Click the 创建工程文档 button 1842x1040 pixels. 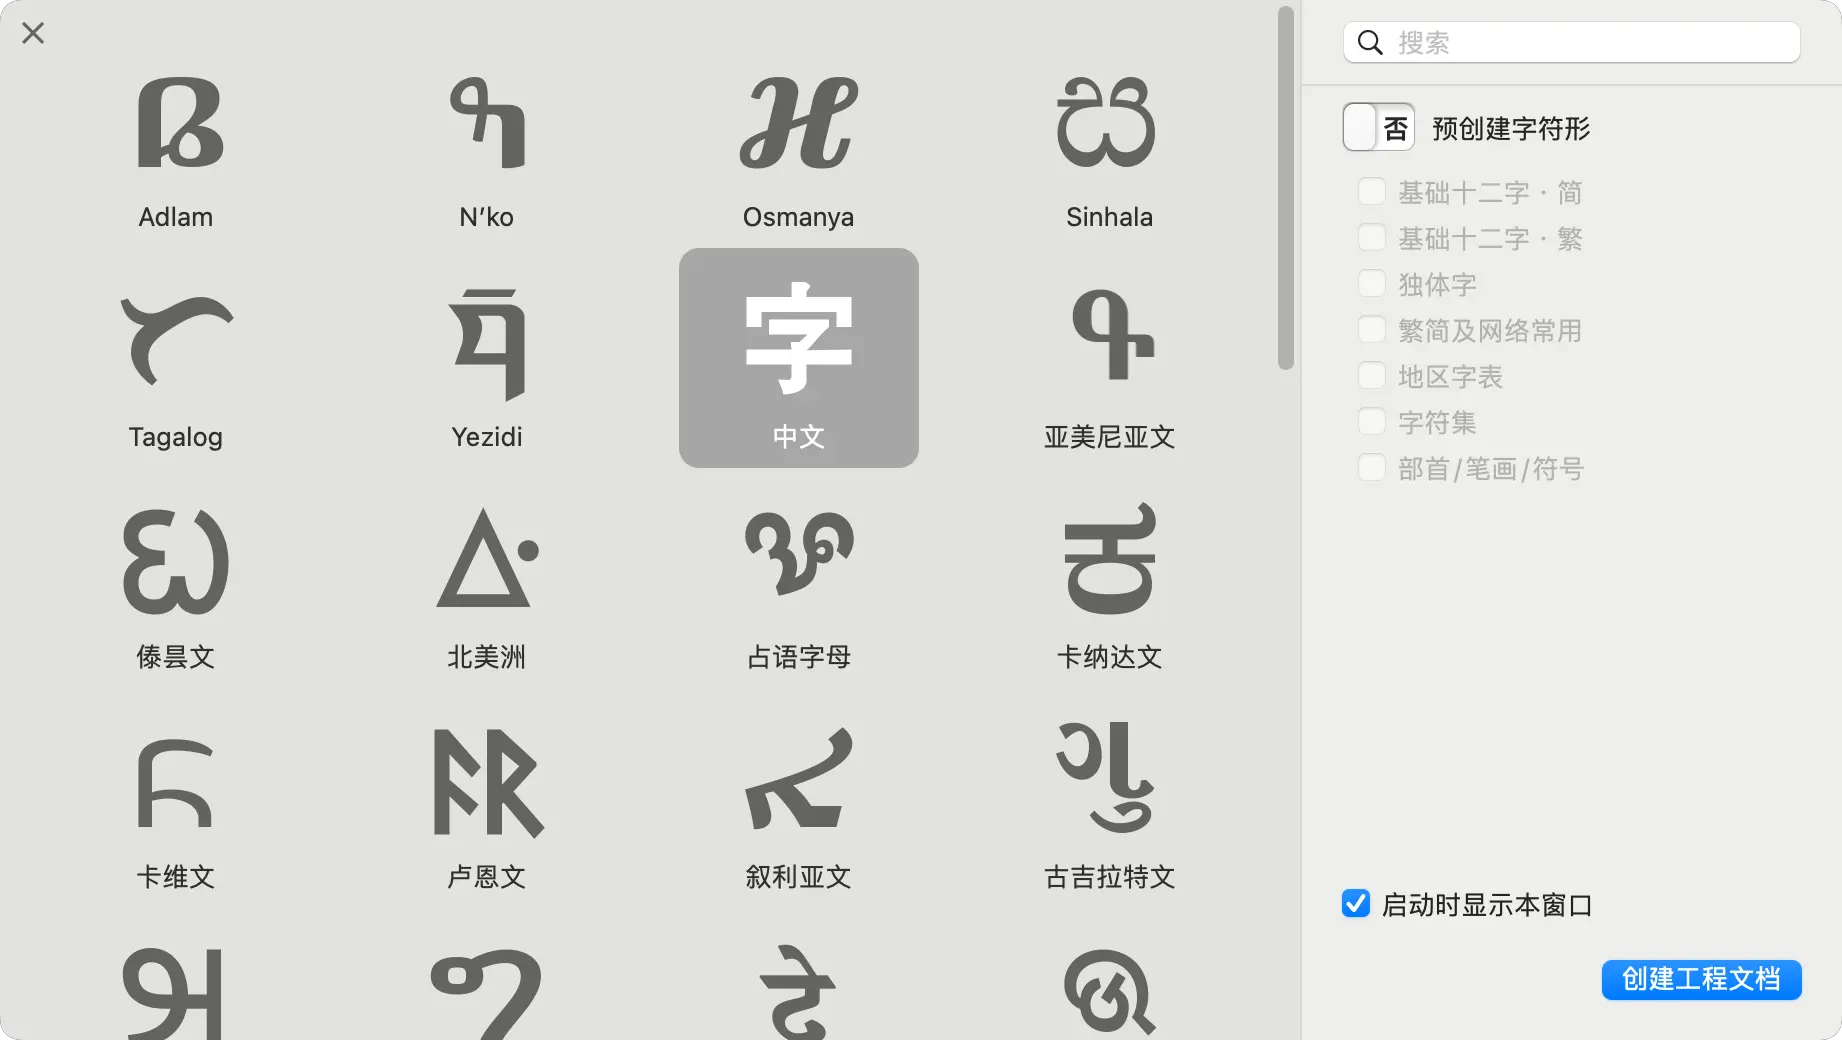pyautogui.click(x=1701, y=979)
